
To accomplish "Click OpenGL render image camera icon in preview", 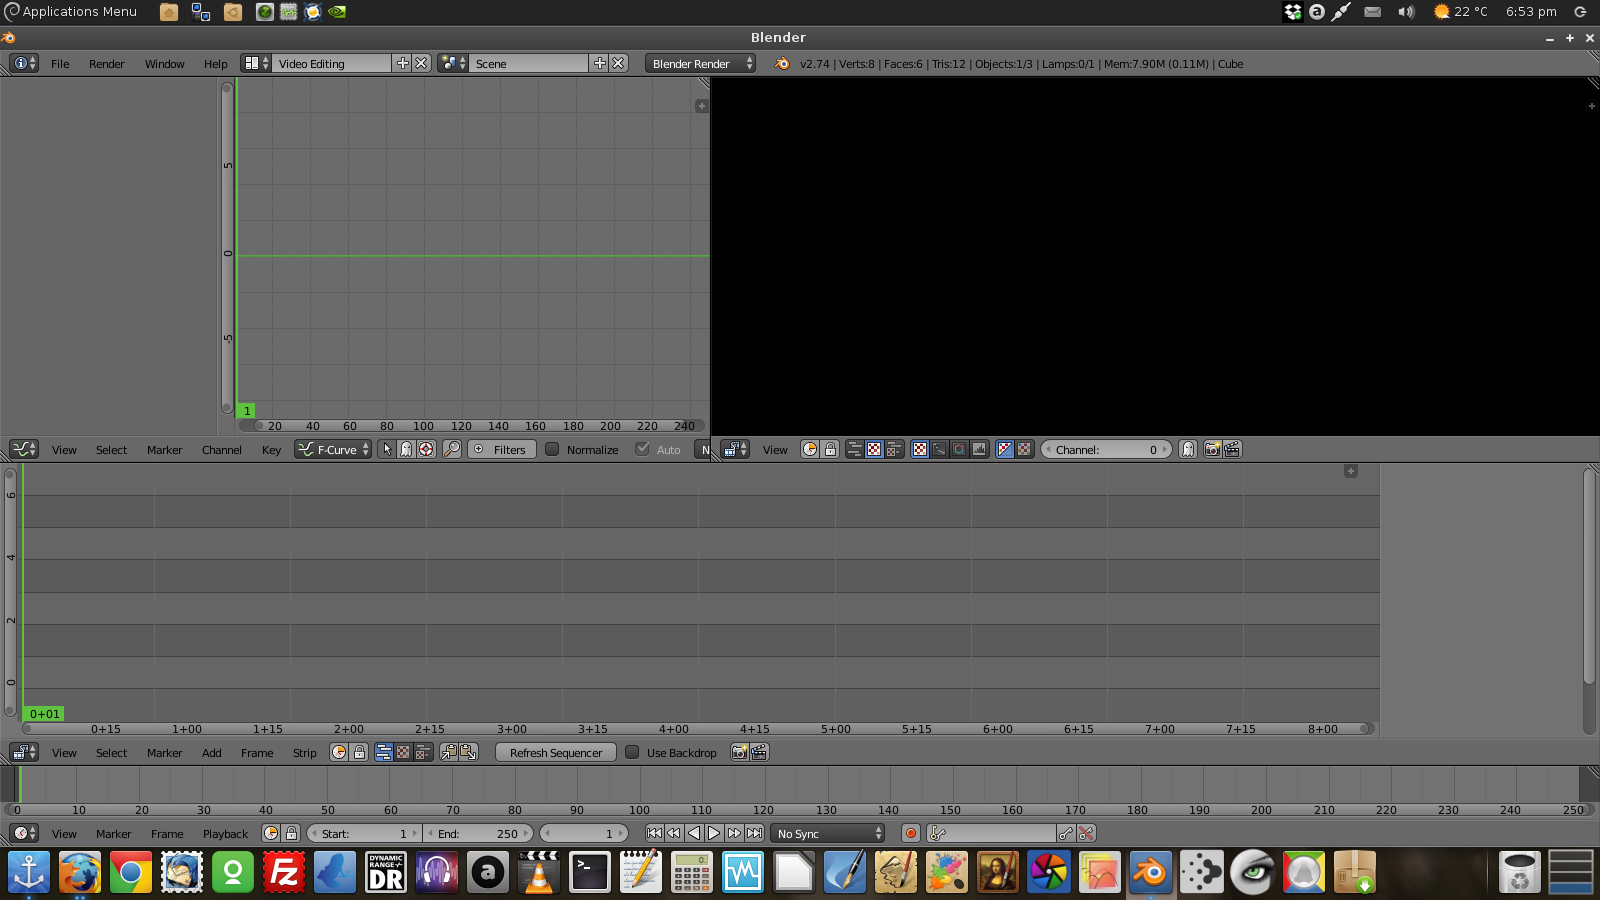I will coord(1212,449).
